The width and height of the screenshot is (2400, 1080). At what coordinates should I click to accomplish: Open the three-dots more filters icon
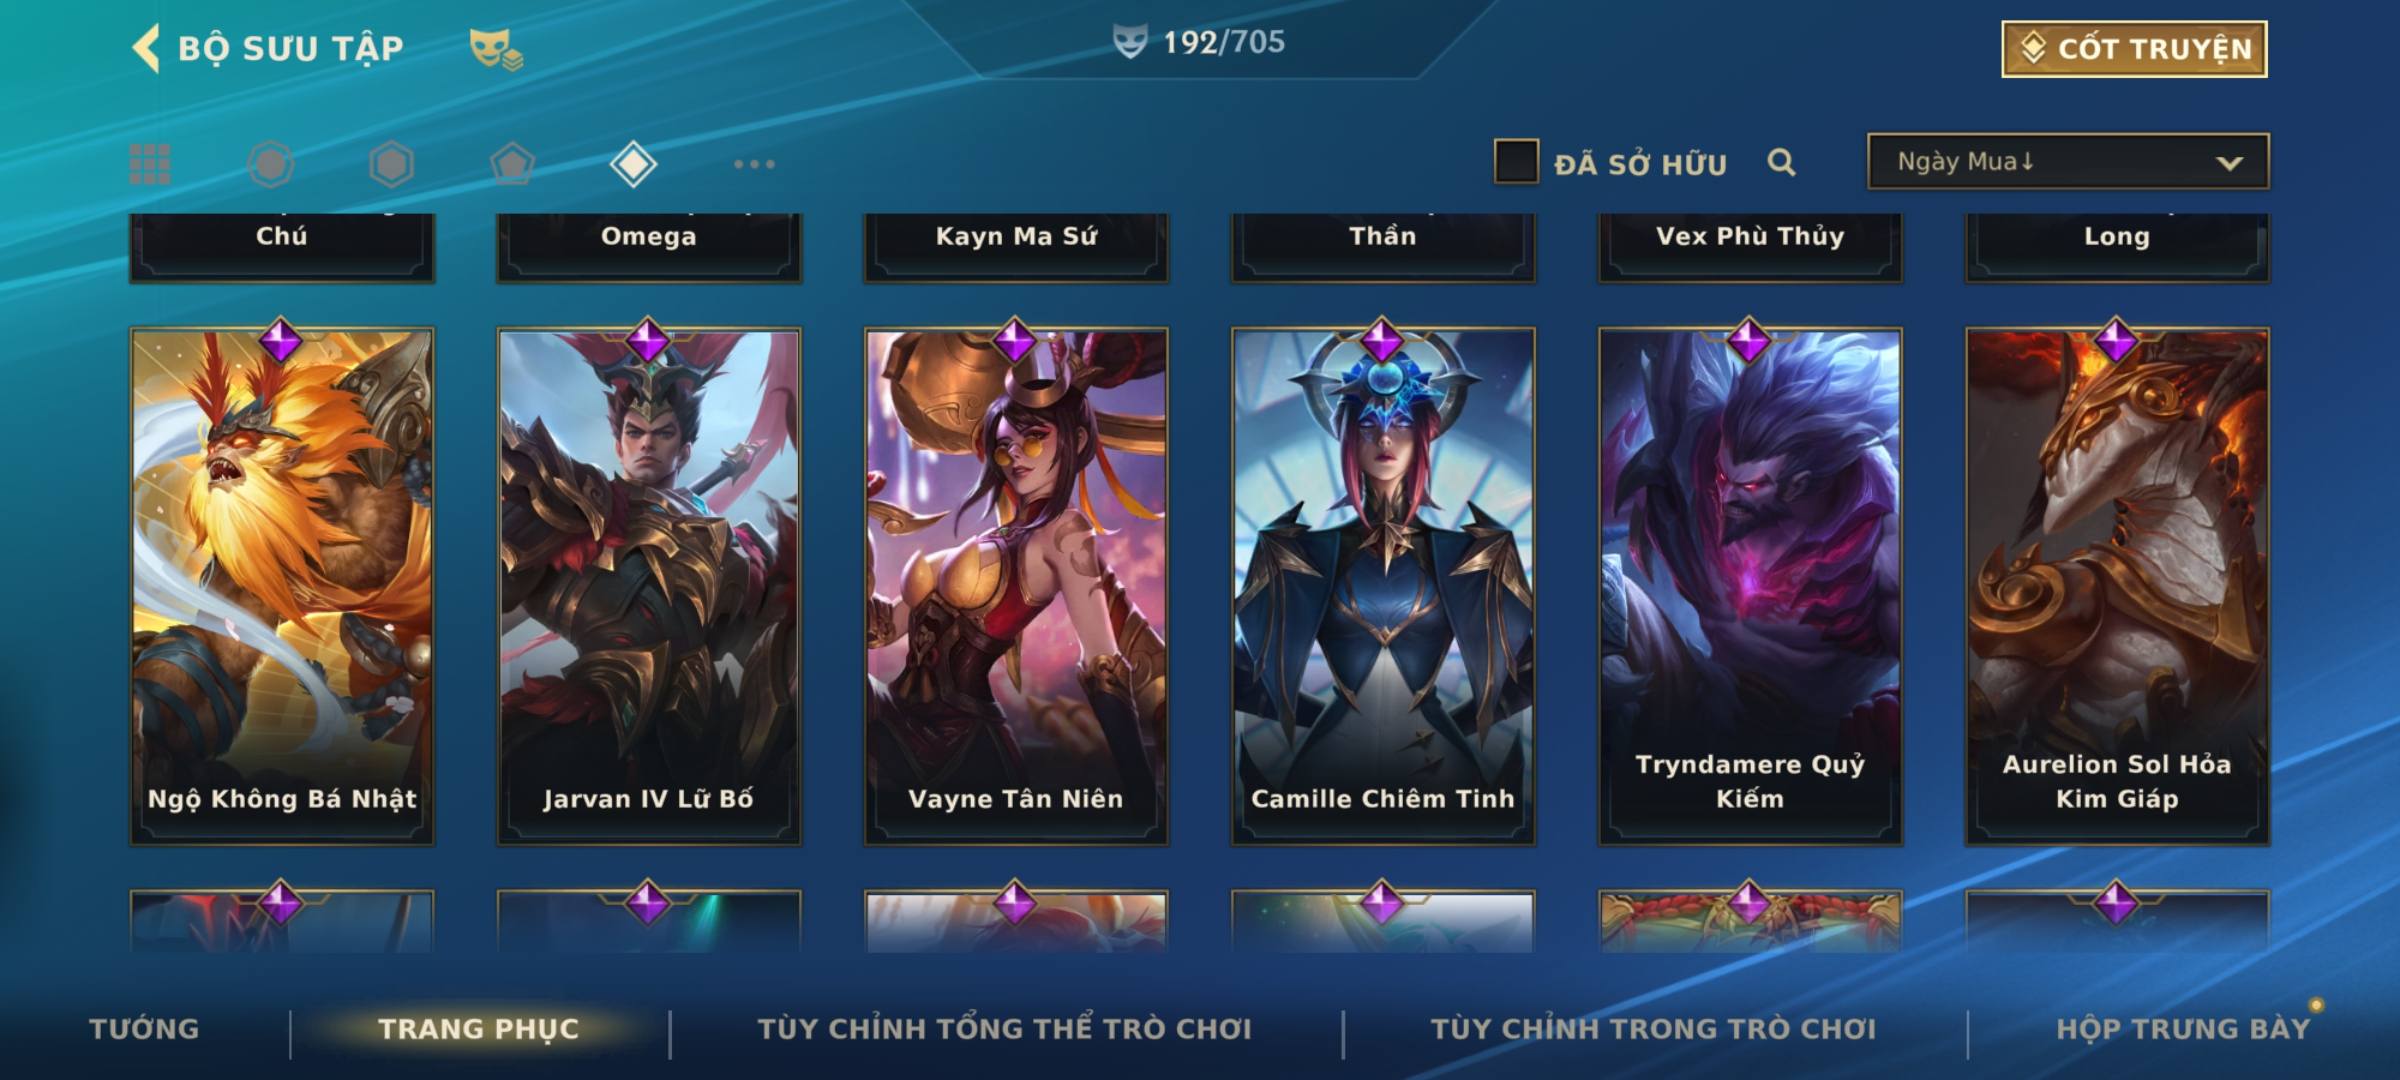[754, 164]
